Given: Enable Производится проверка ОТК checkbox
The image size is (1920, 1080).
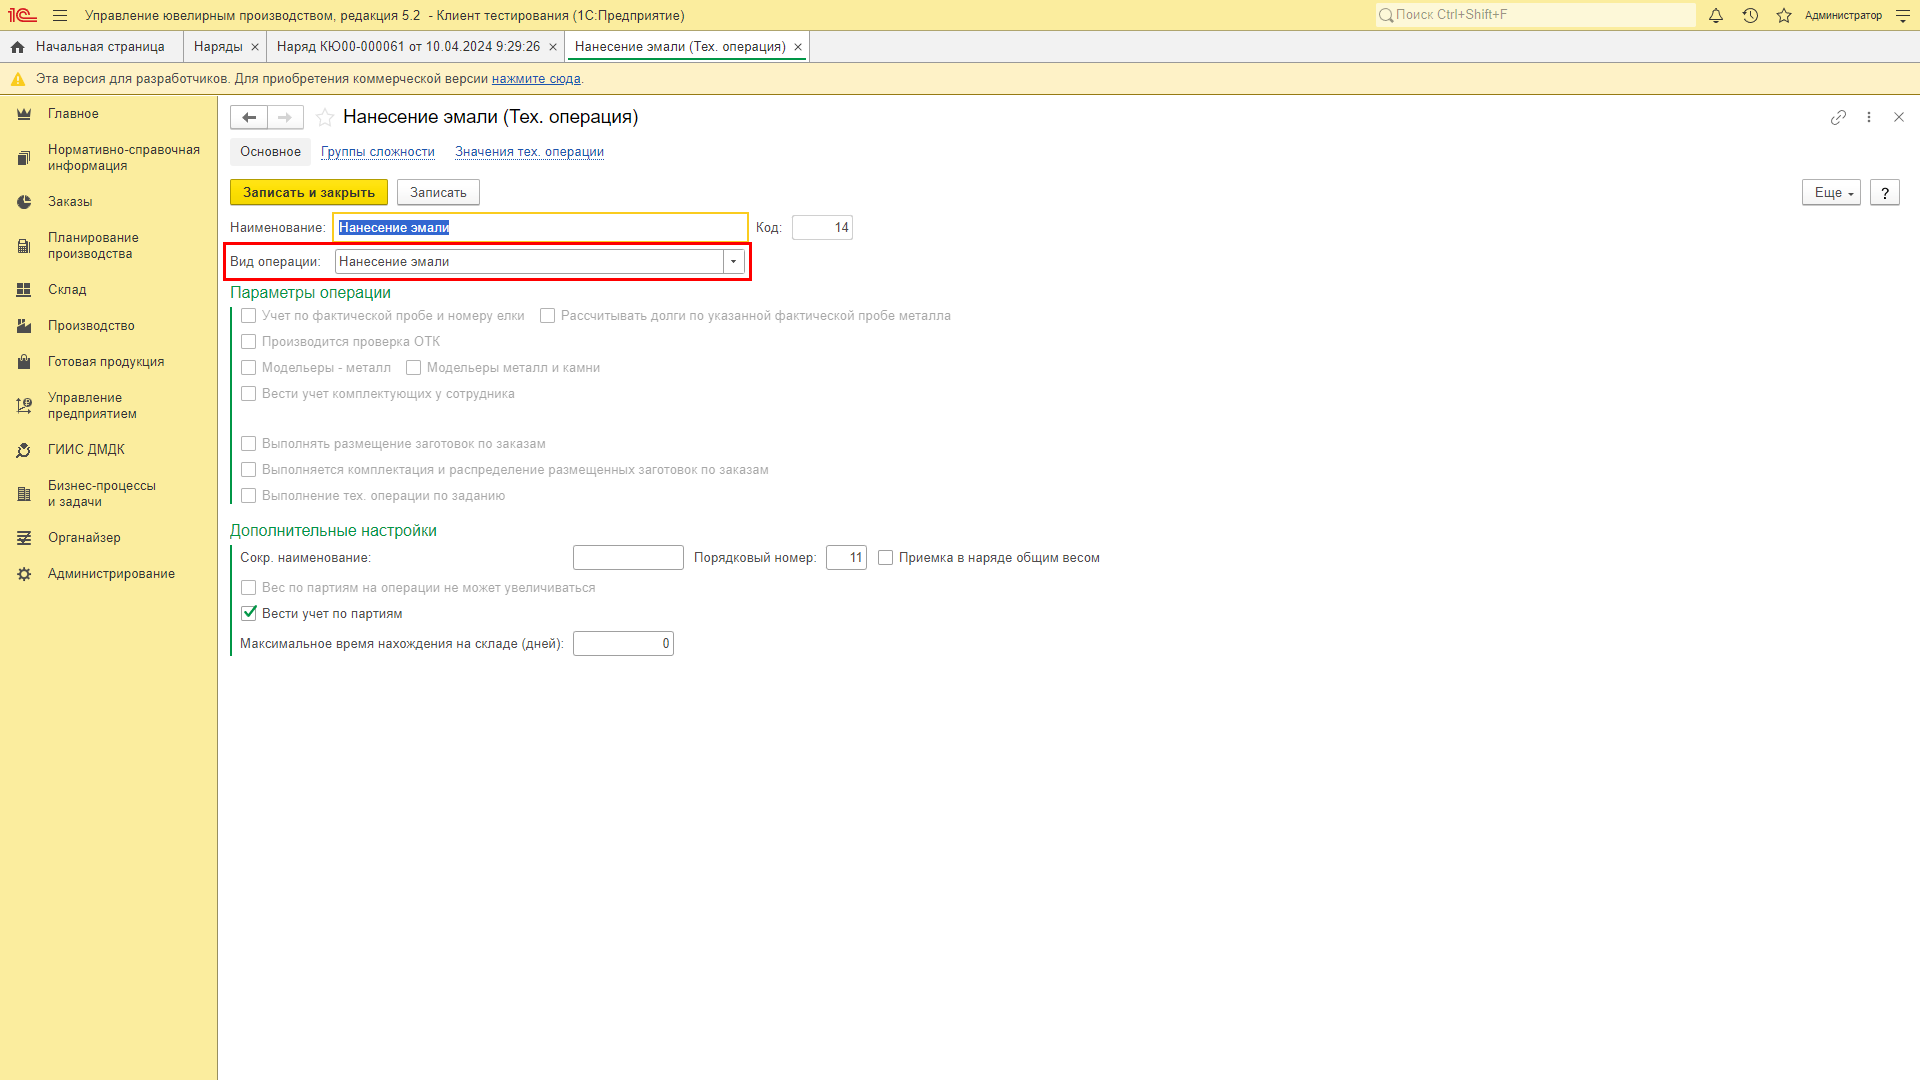Looking at the screenshot, I should coord(249,342).
